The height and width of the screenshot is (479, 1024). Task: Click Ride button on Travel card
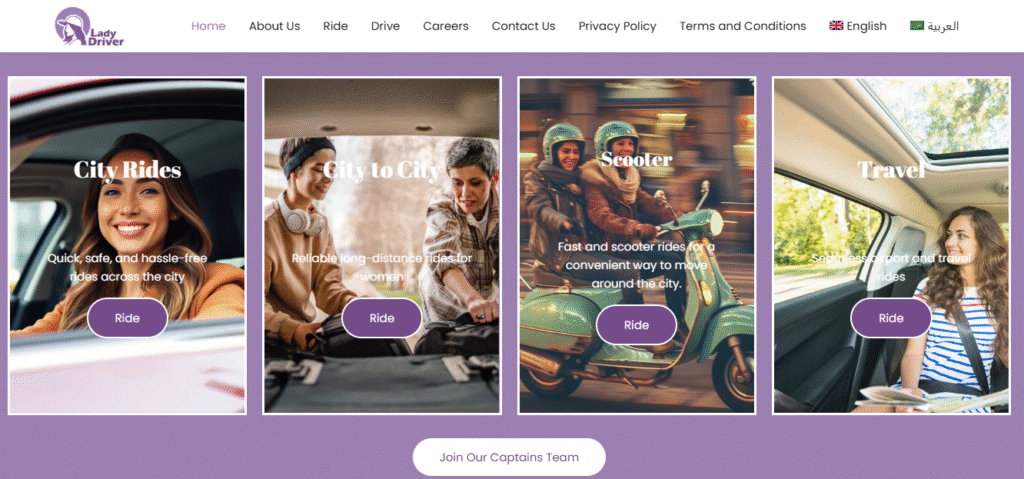[x=891, y=318]
